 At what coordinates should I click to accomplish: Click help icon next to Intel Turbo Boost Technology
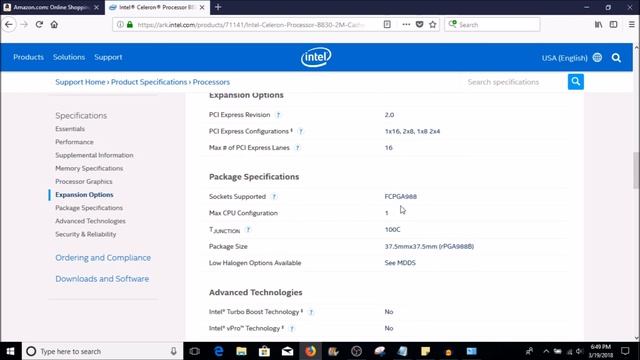[x=311, y=312]
